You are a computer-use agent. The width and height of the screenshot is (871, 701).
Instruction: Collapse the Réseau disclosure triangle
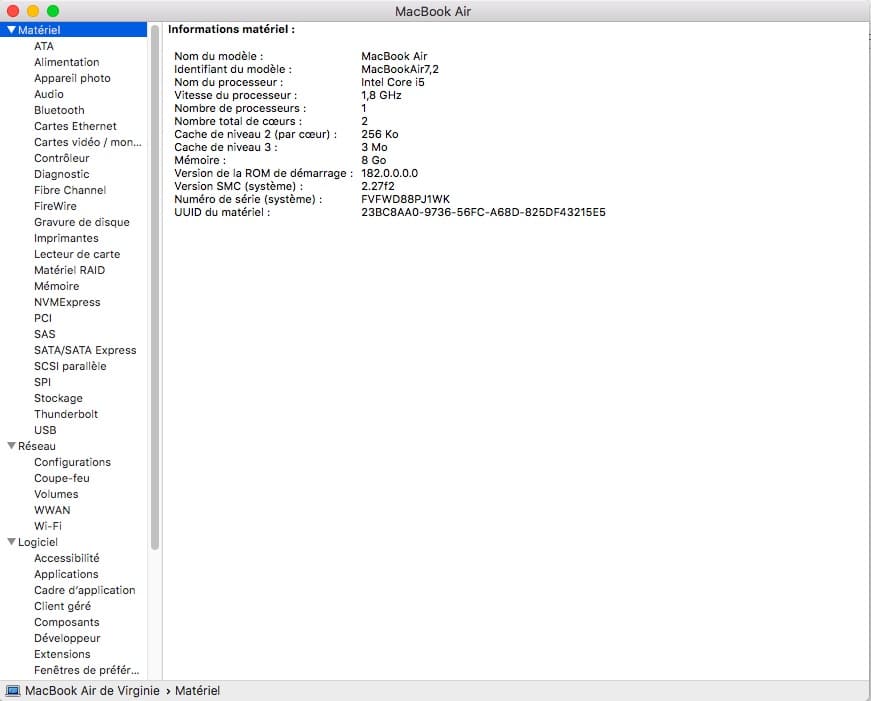click(11, 445)
